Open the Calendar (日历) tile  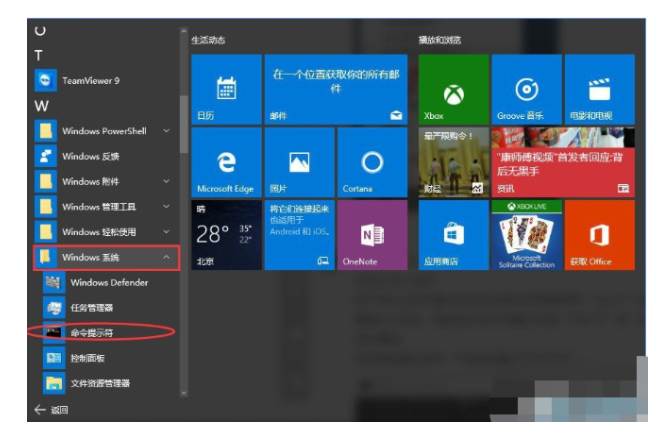click(x=225, y=88)
